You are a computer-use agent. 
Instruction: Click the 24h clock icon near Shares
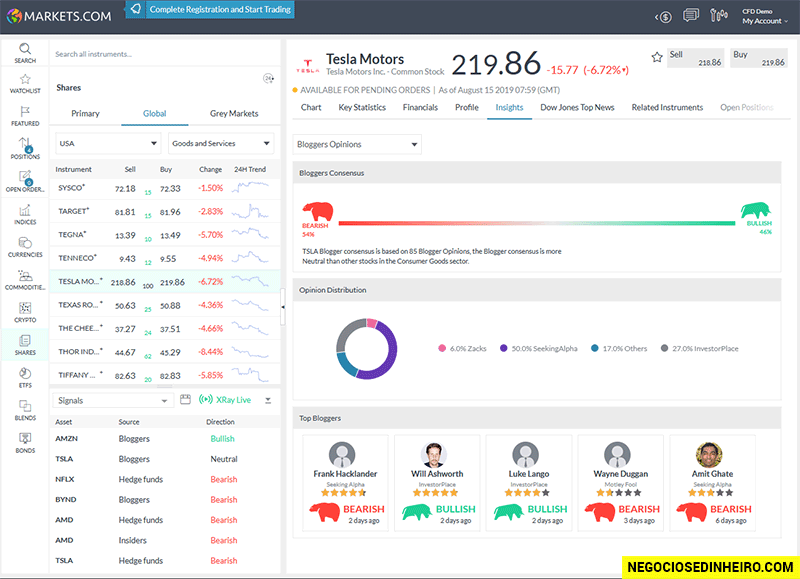tap(268, 79)
